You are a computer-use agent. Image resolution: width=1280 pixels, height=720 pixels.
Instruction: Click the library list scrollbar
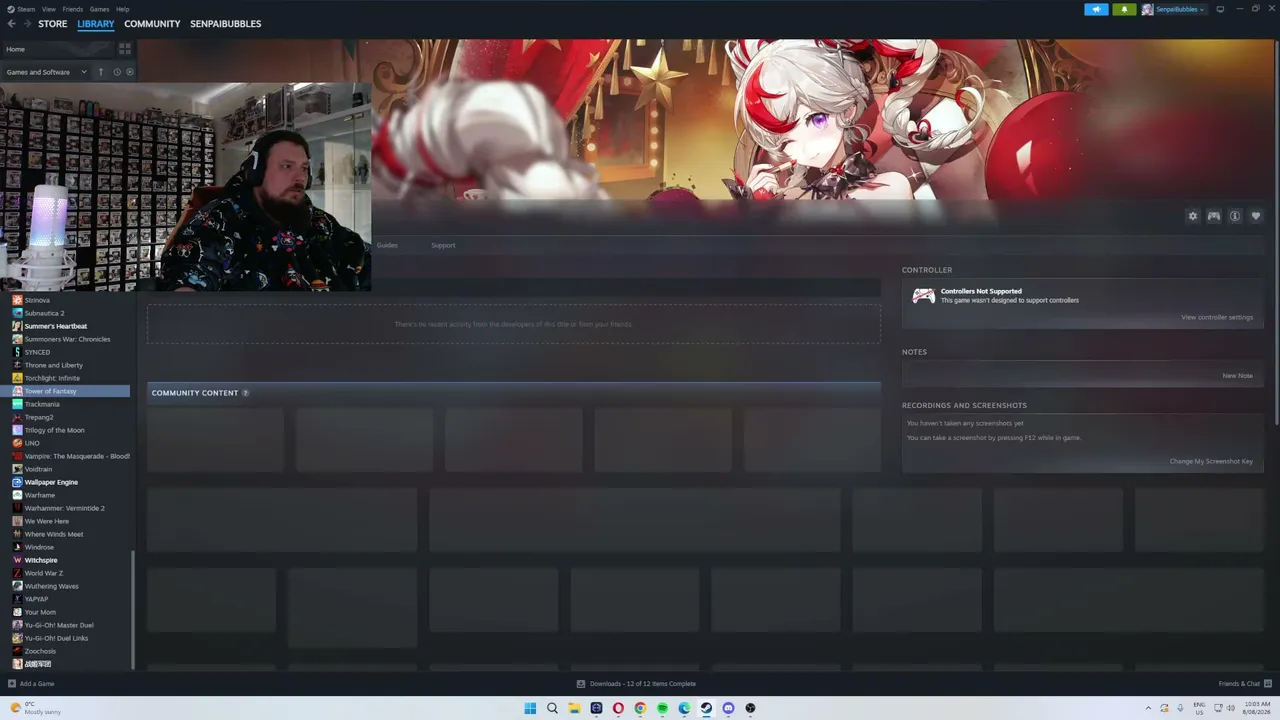point(133,610)
